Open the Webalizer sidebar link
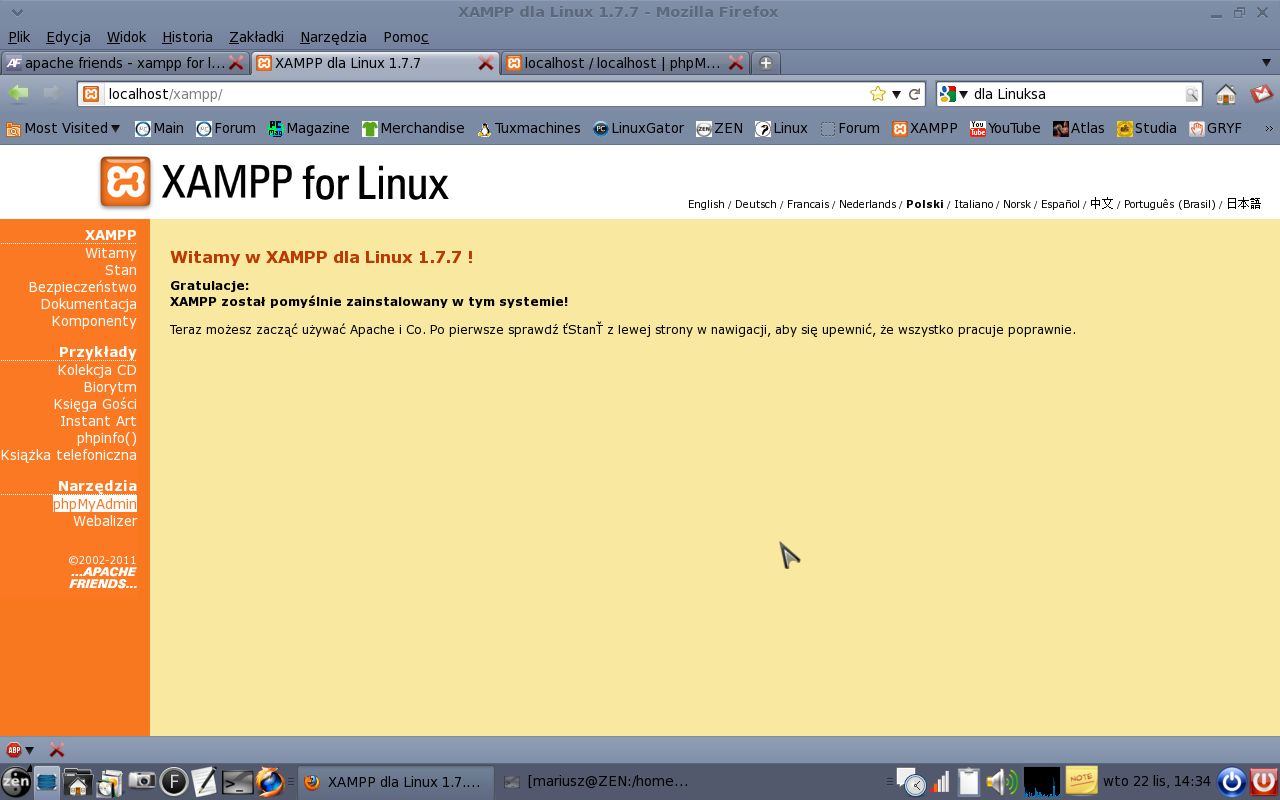The image size is (1280, 800). pyautogui.click(x=105, y=521)
